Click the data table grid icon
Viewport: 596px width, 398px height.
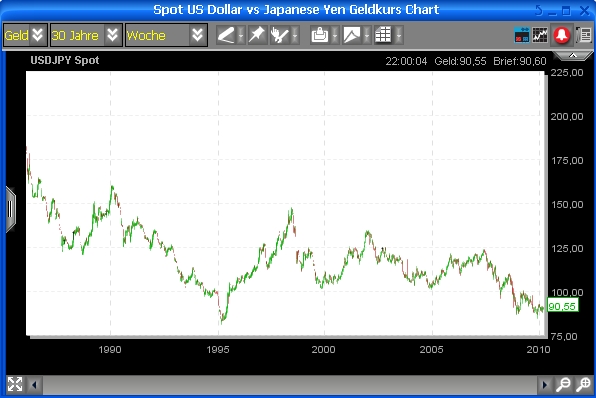(x=383, y=35)
